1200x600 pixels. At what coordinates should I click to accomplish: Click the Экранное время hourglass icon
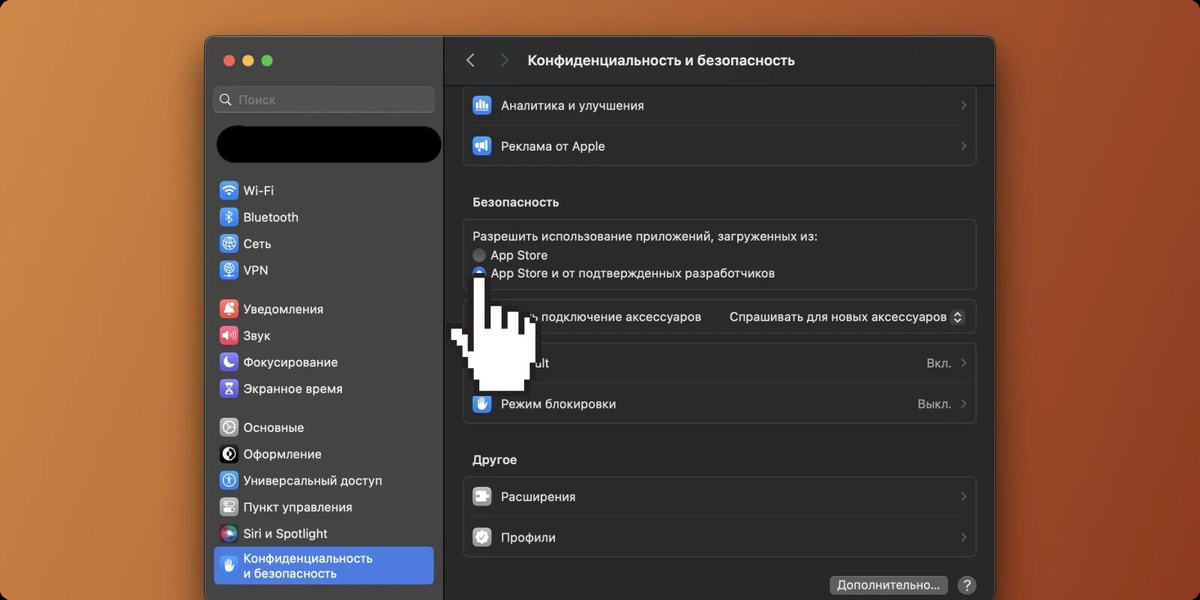click(229, 389)
